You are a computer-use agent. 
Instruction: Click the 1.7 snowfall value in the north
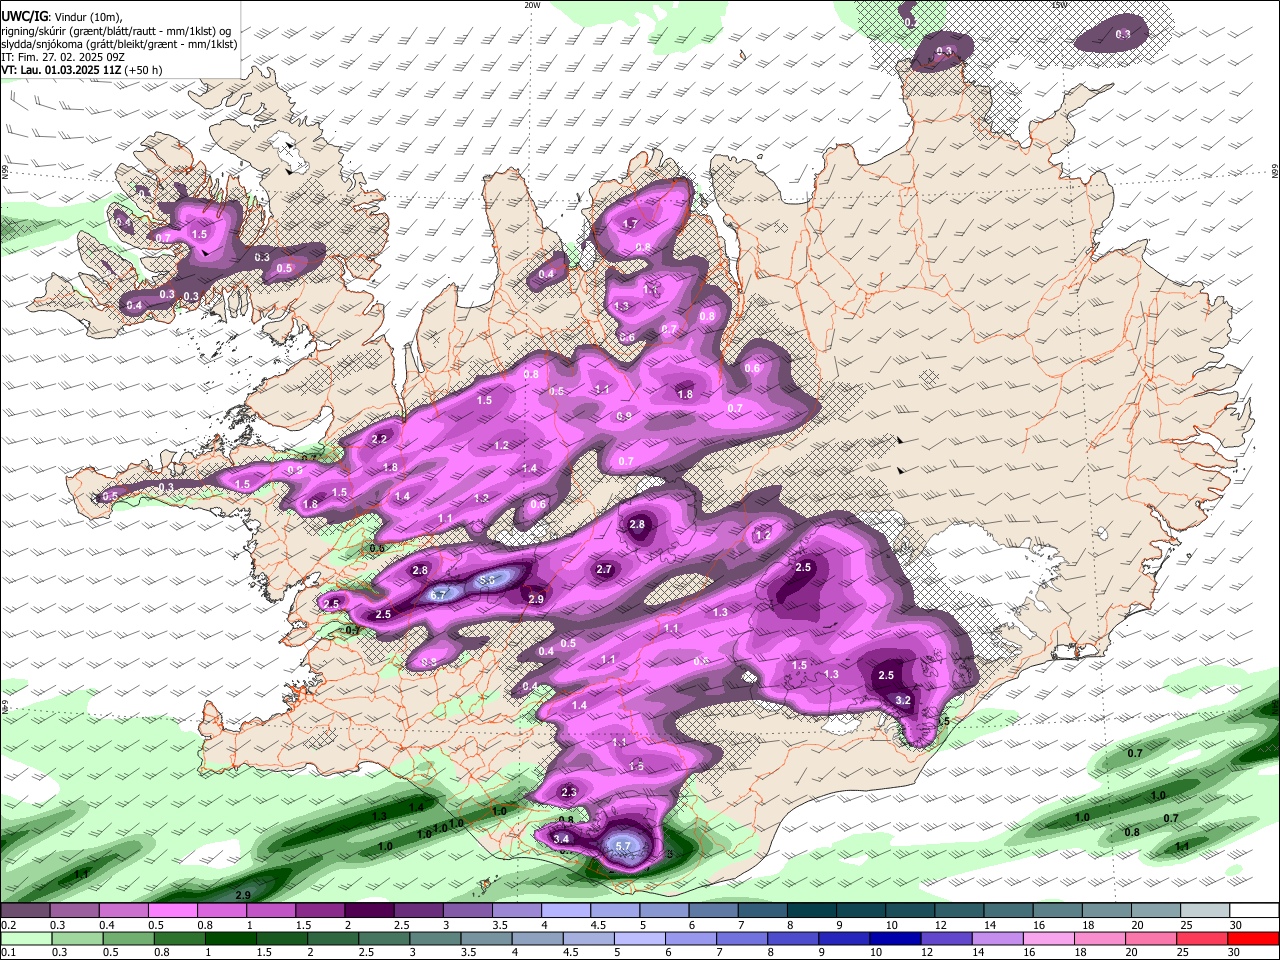[x=630, y=224]
